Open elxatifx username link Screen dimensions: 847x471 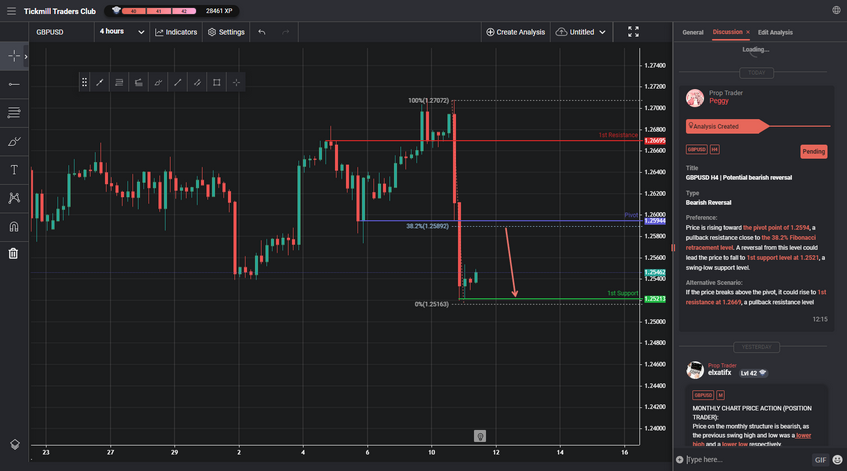click(x=720, y=373)
